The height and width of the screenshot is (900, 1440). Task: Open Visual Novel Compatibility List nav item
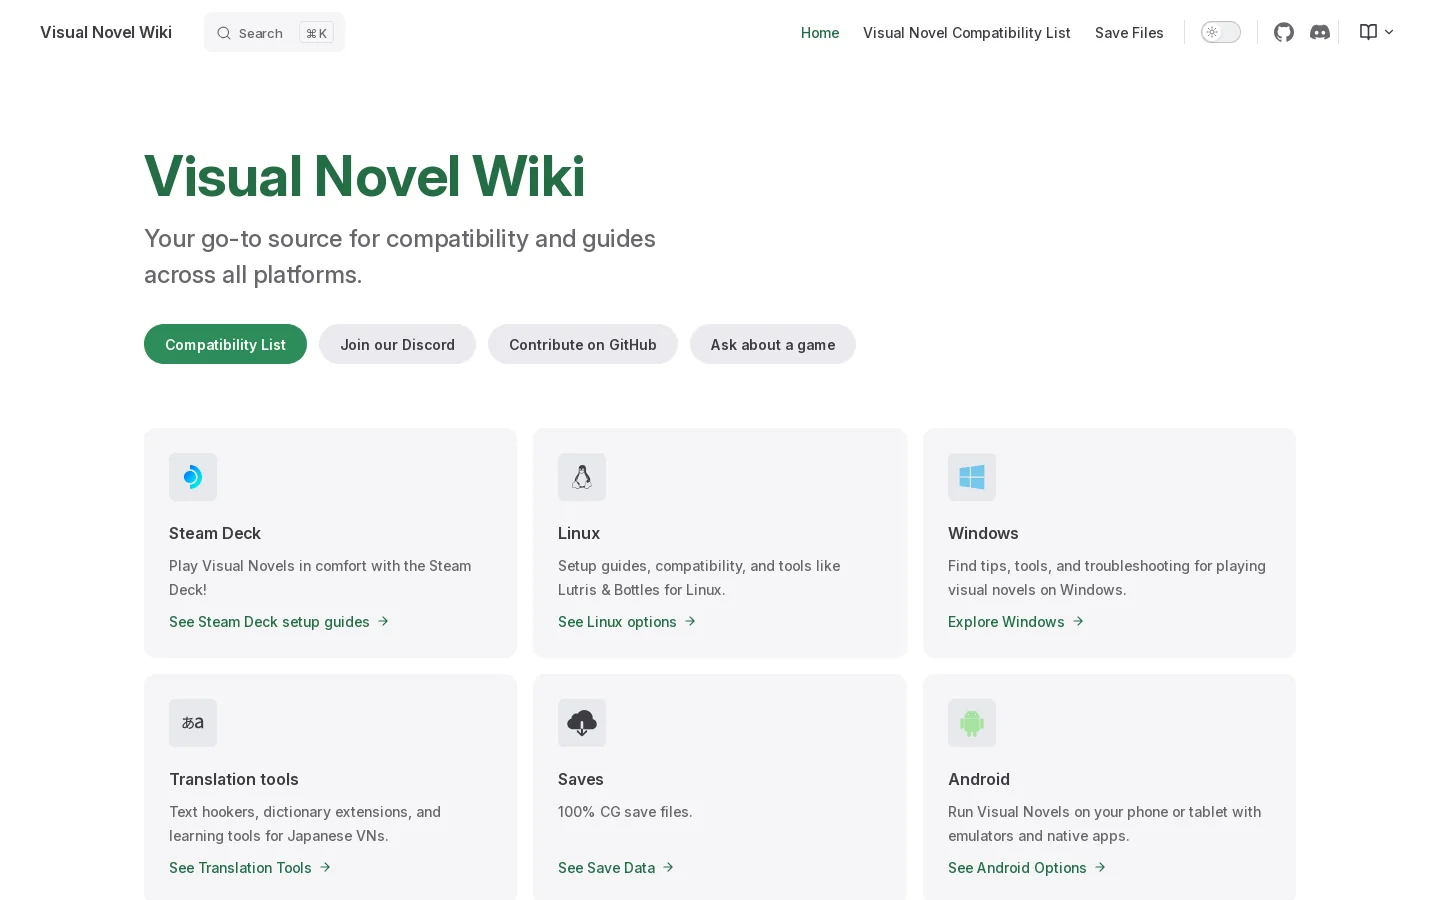[967, 33]
